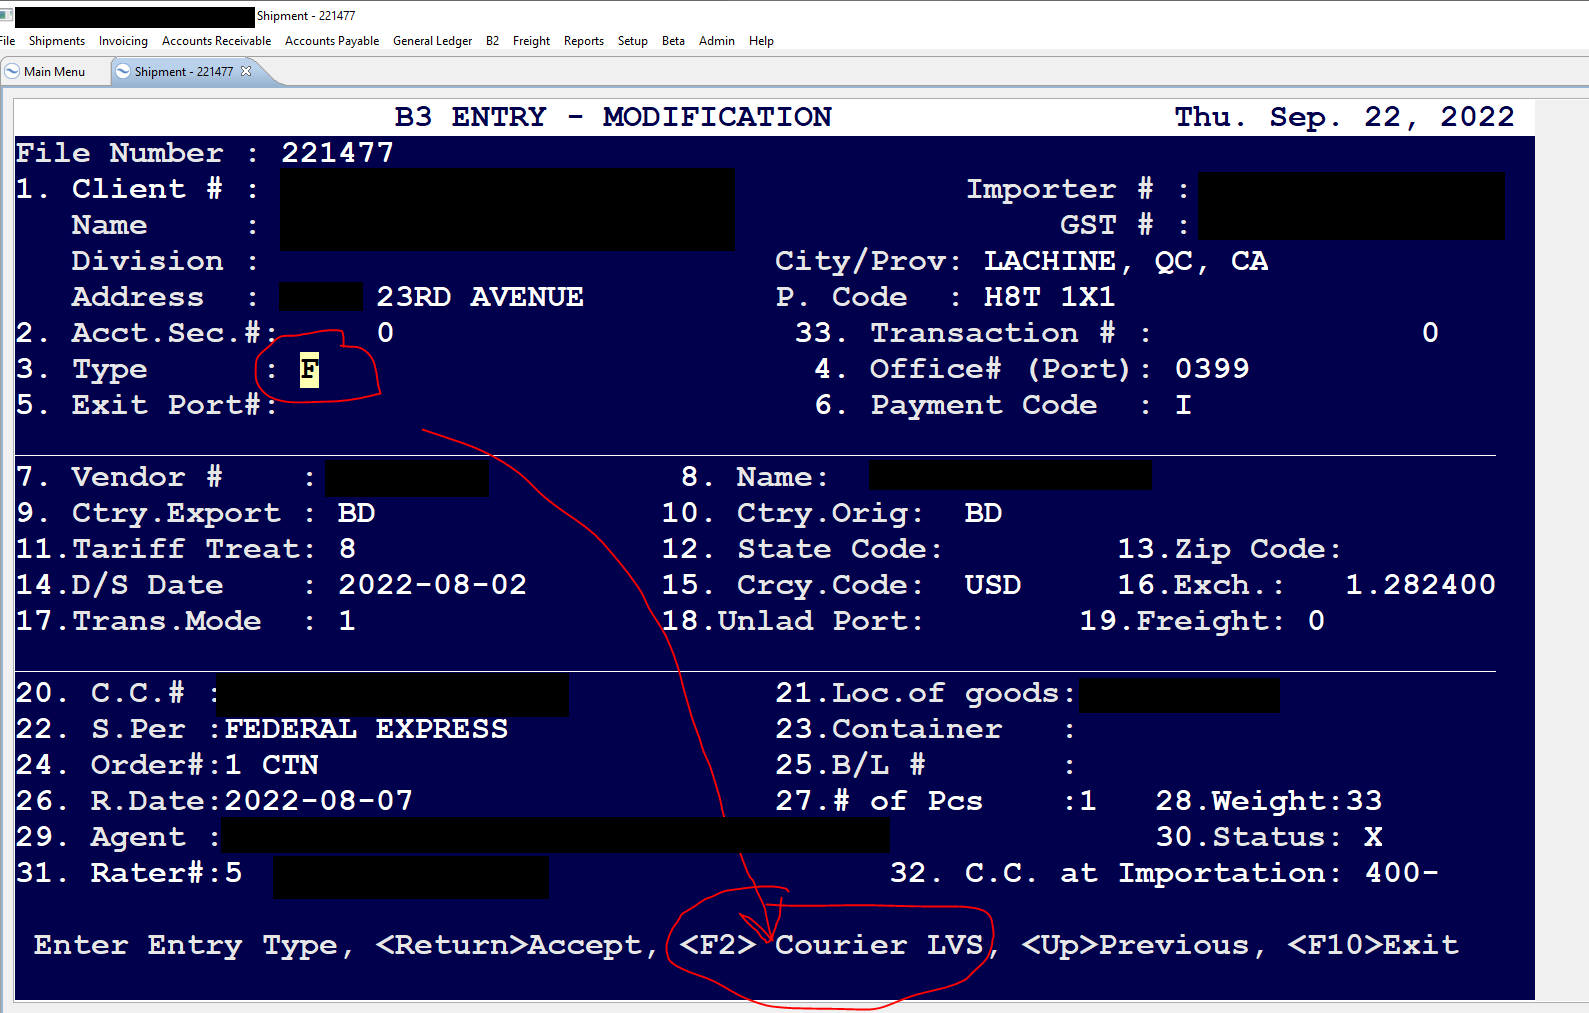
Task: Click the Ctry.Export value BD
Action: (356, 513)
